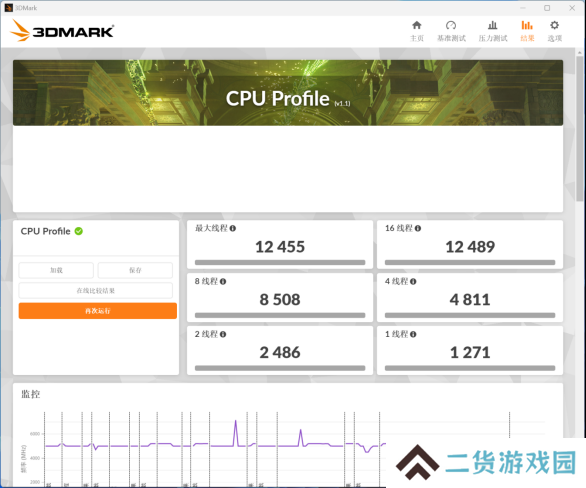
Task: Click the 1 thread score 1 271
Action: [x=470, y=352]
